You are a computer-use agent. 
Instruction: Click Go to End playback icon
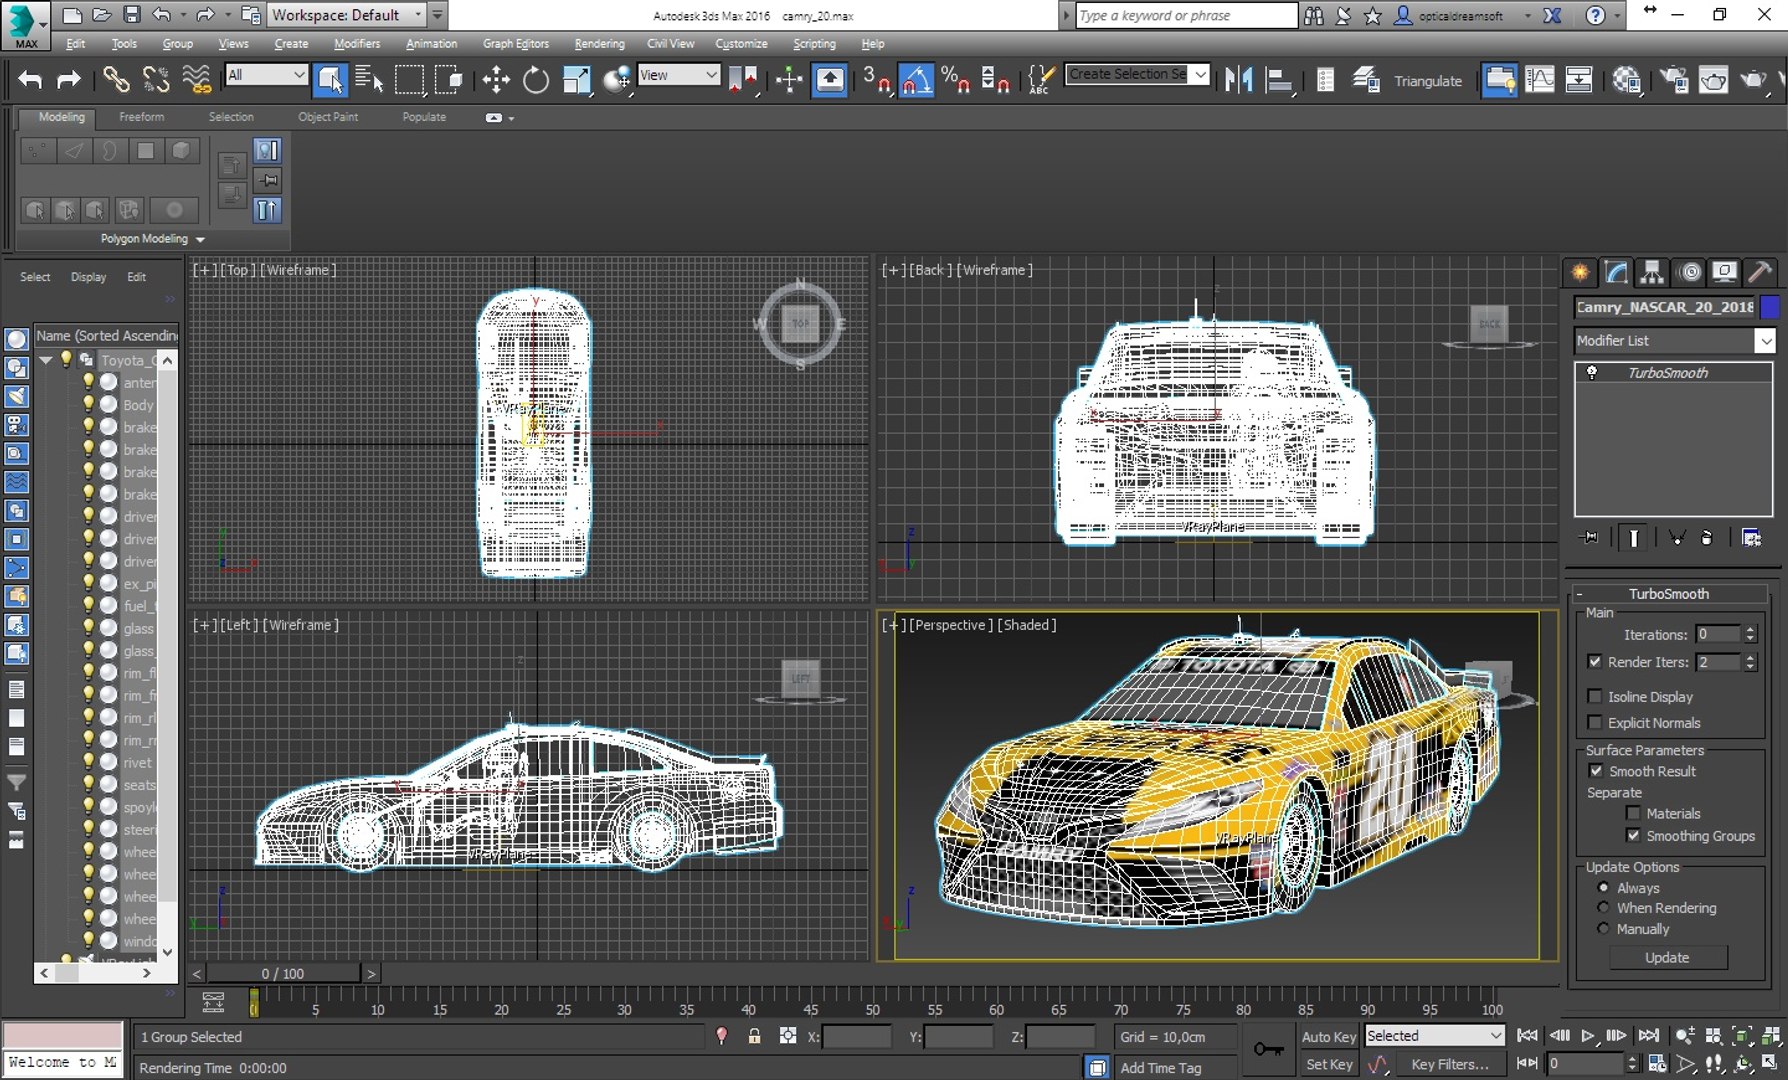coord(1649,1036)
